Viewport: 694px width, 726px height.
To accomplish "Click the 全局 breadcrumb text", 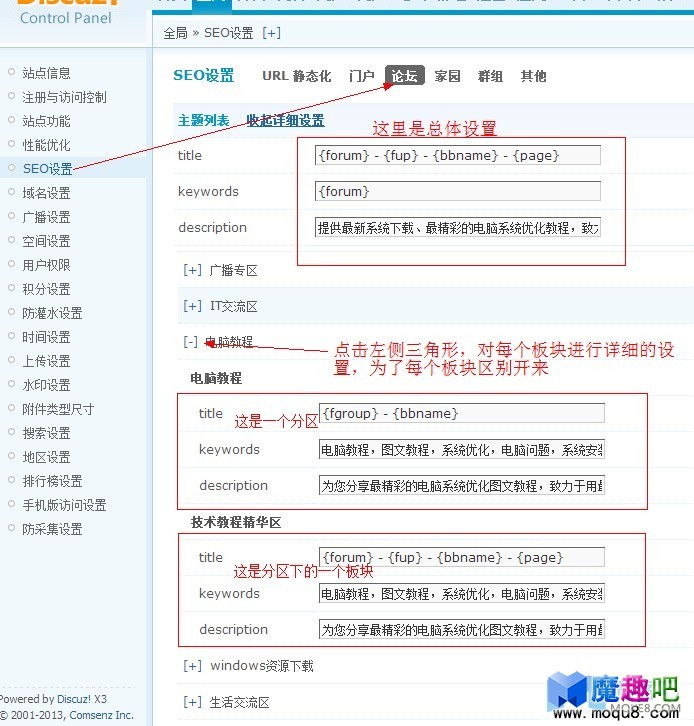I will pos(175,33).
